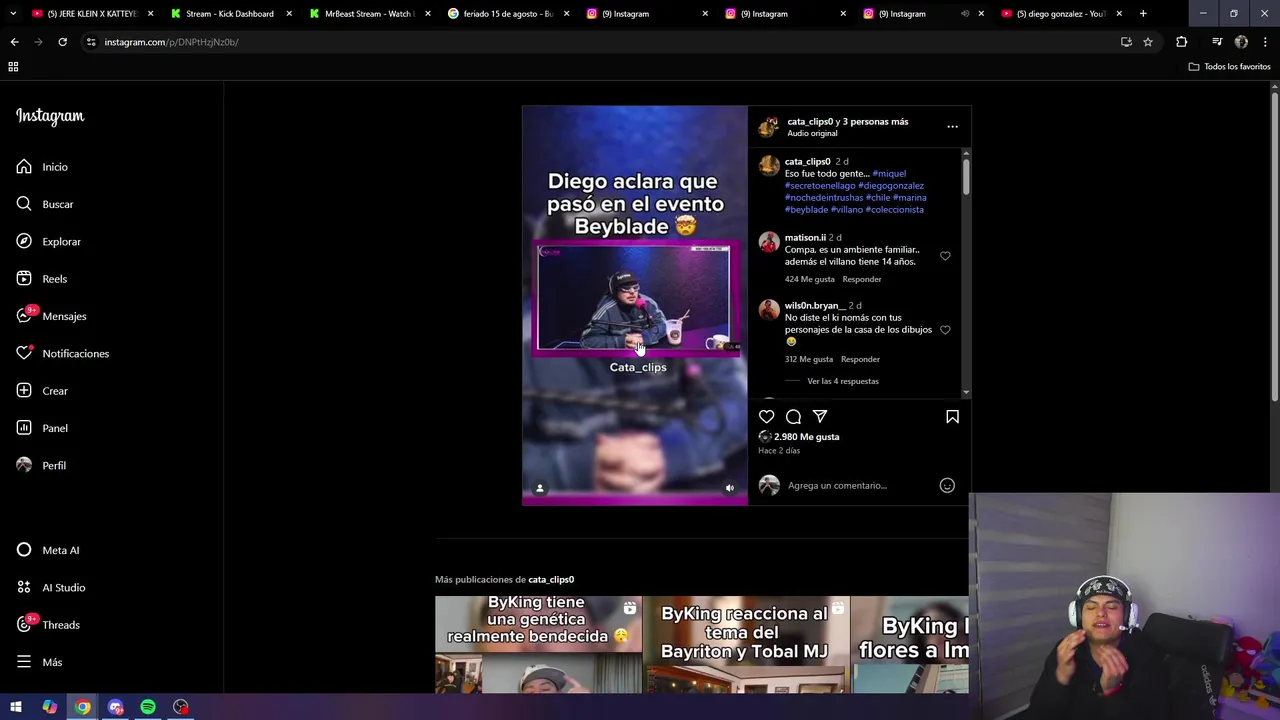The width and height of the screenshot is (1280, 720).
Task: Reply to matison.ii's comment
Action: [862, 279]
